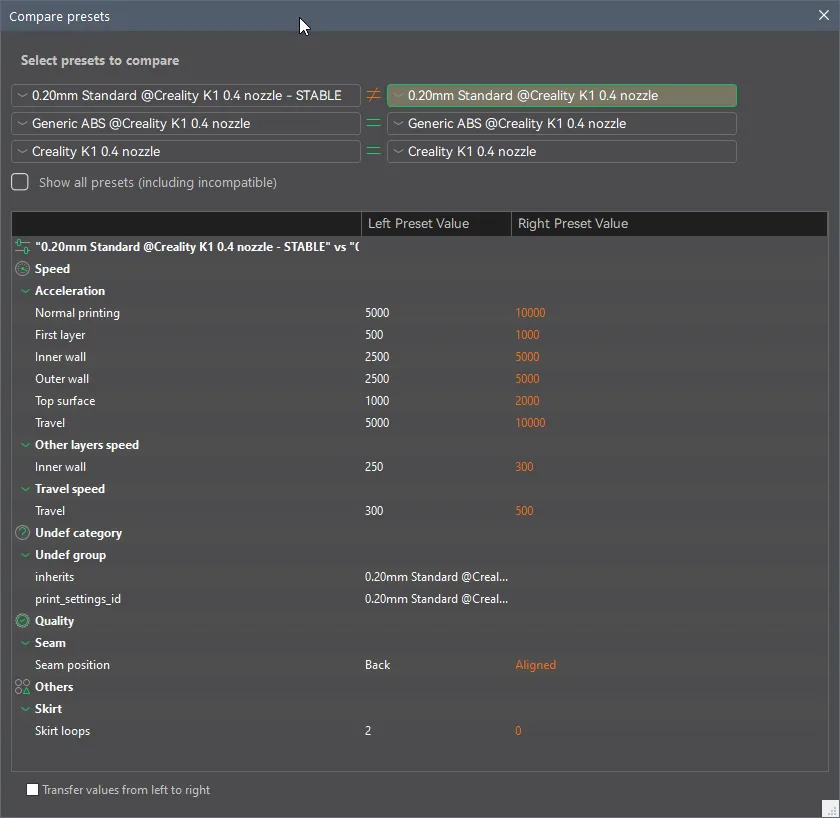
Task: Click the not-equal icon between process presets
Action: click(x=373, y=96)
